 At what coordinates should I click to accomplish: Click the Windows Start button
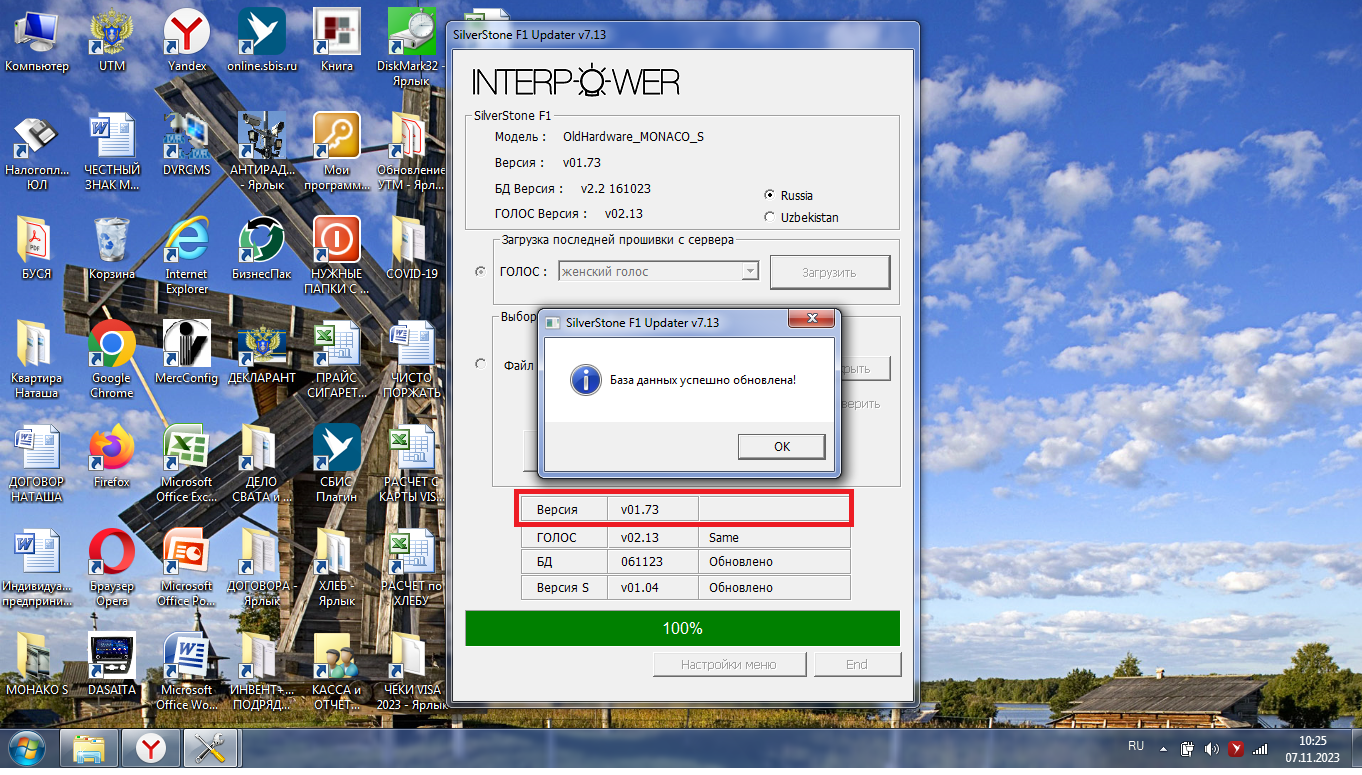pyautogui.click(x=26, y=748)
